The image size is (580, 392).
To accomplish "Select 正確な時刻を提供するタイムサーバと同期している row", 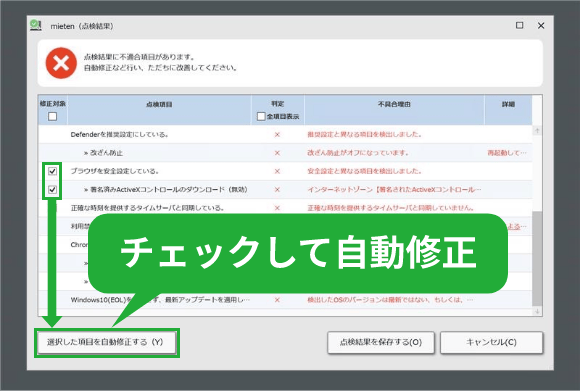I will coord(285,208).
